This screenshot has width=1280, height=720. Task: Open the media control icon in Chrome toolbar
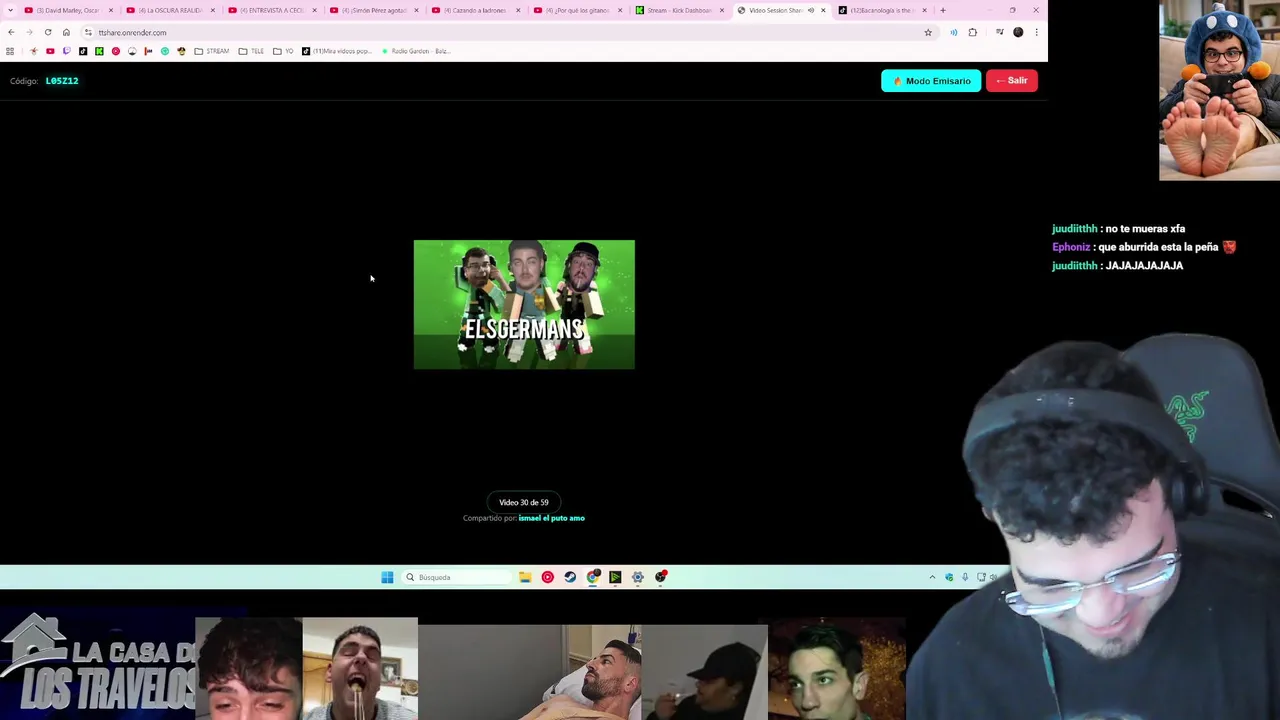pos(1000,32)
